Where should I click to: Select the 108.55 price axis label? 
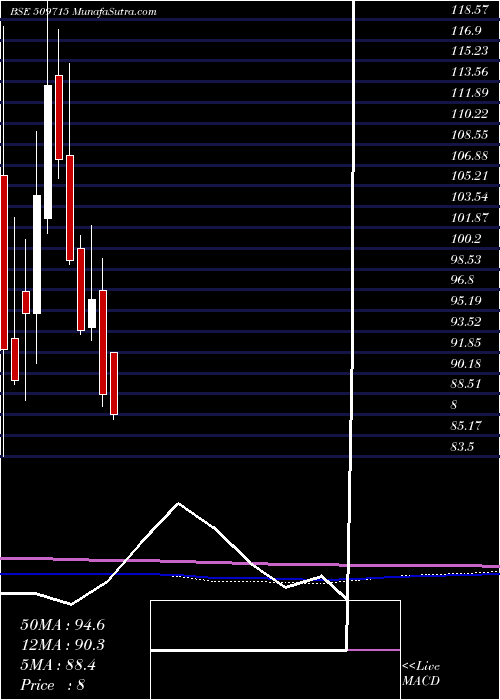pos(469,134)
